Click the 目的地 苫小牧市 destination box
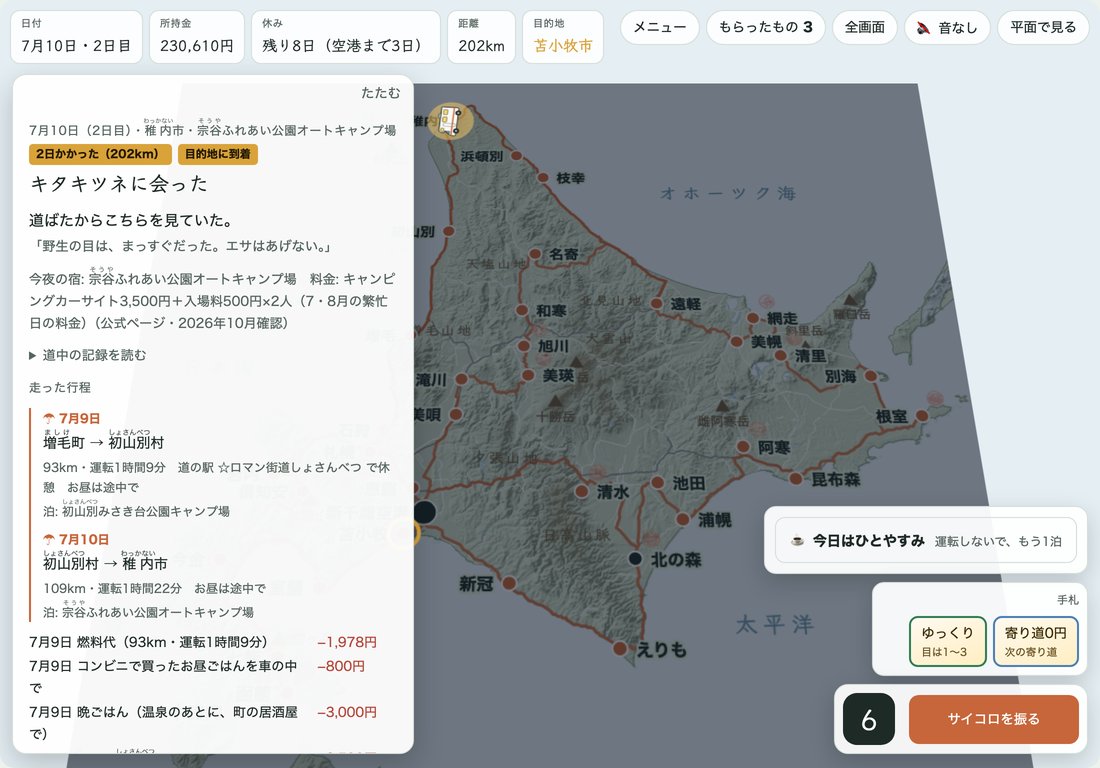 pos(563,37)
